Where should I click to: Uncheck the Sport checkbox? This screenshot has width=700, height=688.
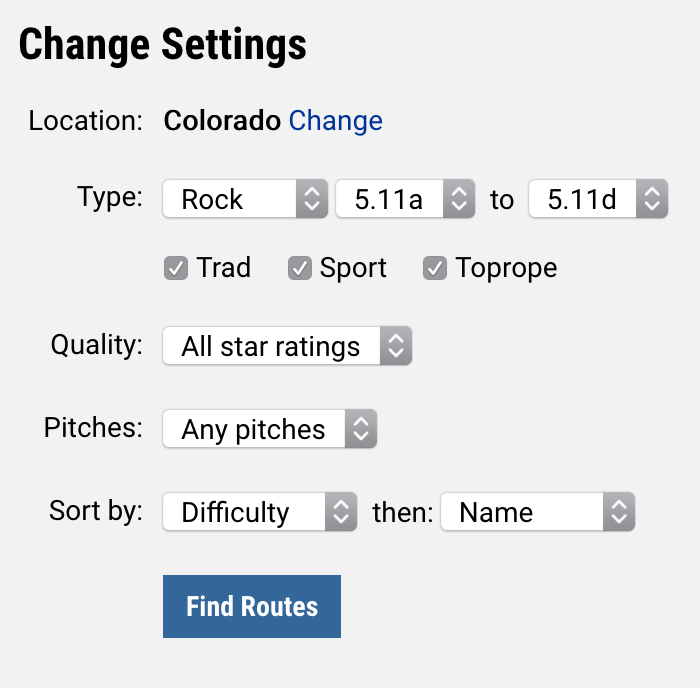300,268
